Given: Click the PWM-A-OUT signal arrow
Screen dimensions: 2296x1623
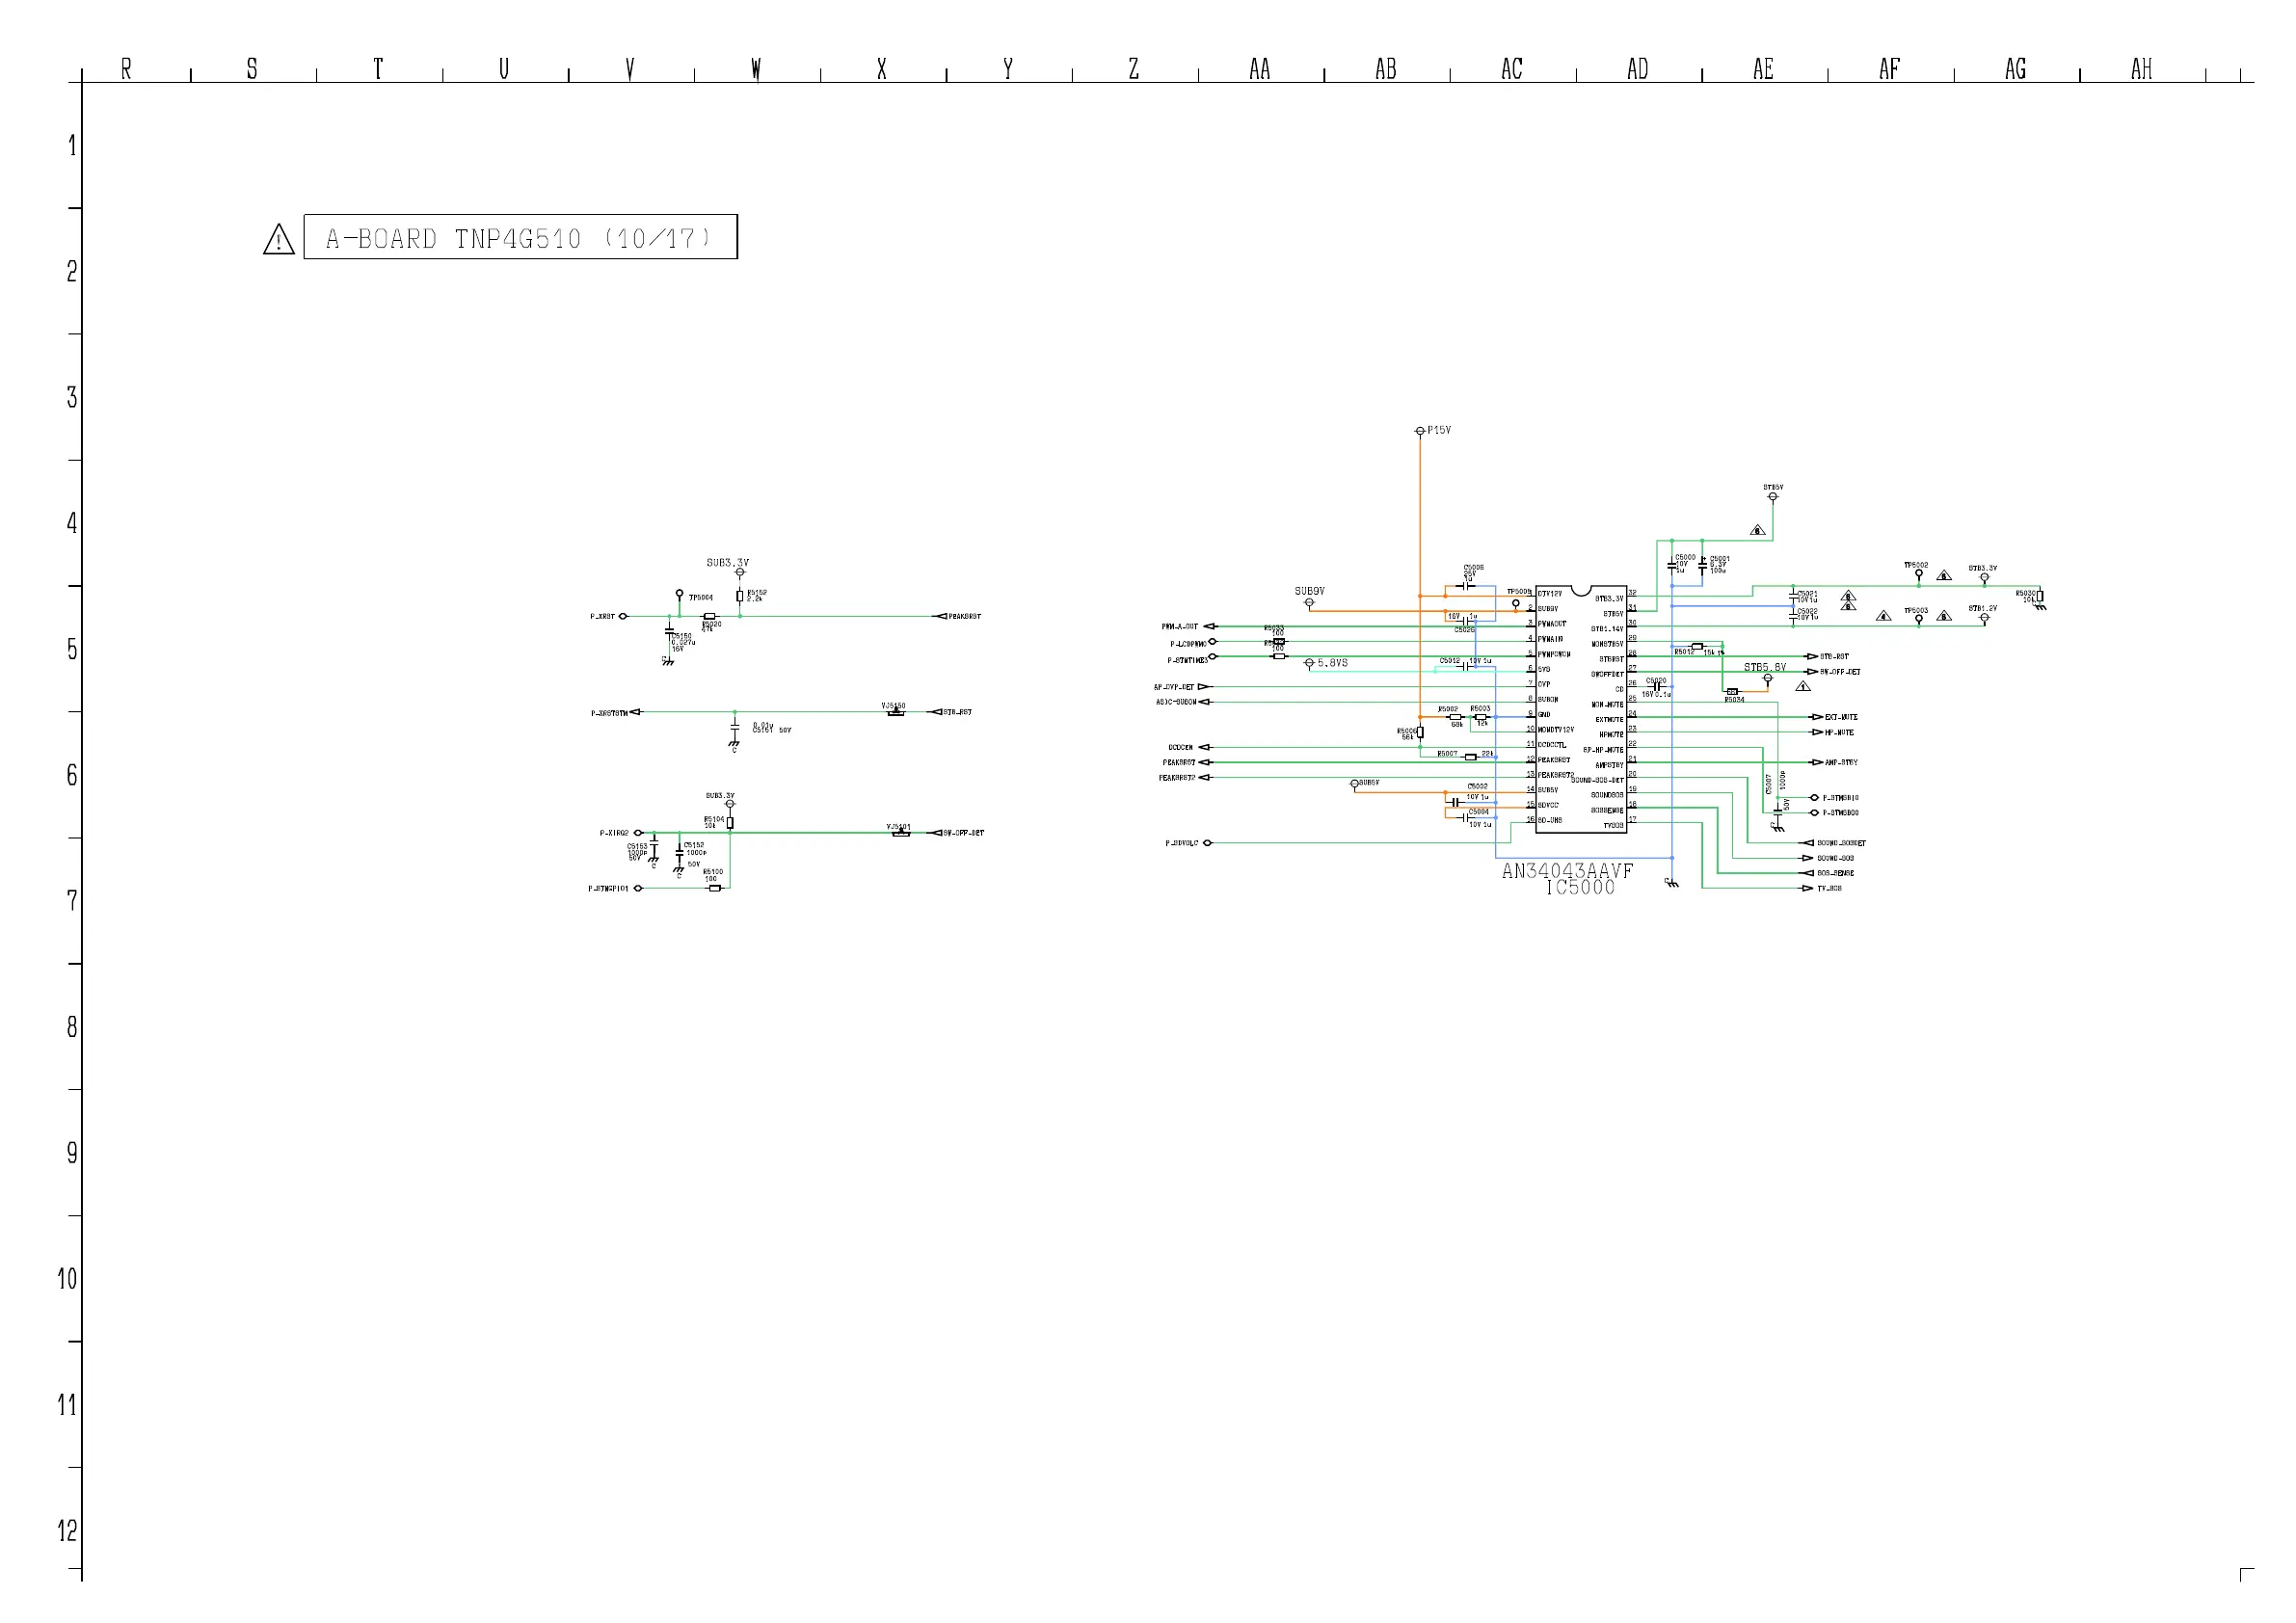Looking at the screenshot, I should tap(1209, 626).
